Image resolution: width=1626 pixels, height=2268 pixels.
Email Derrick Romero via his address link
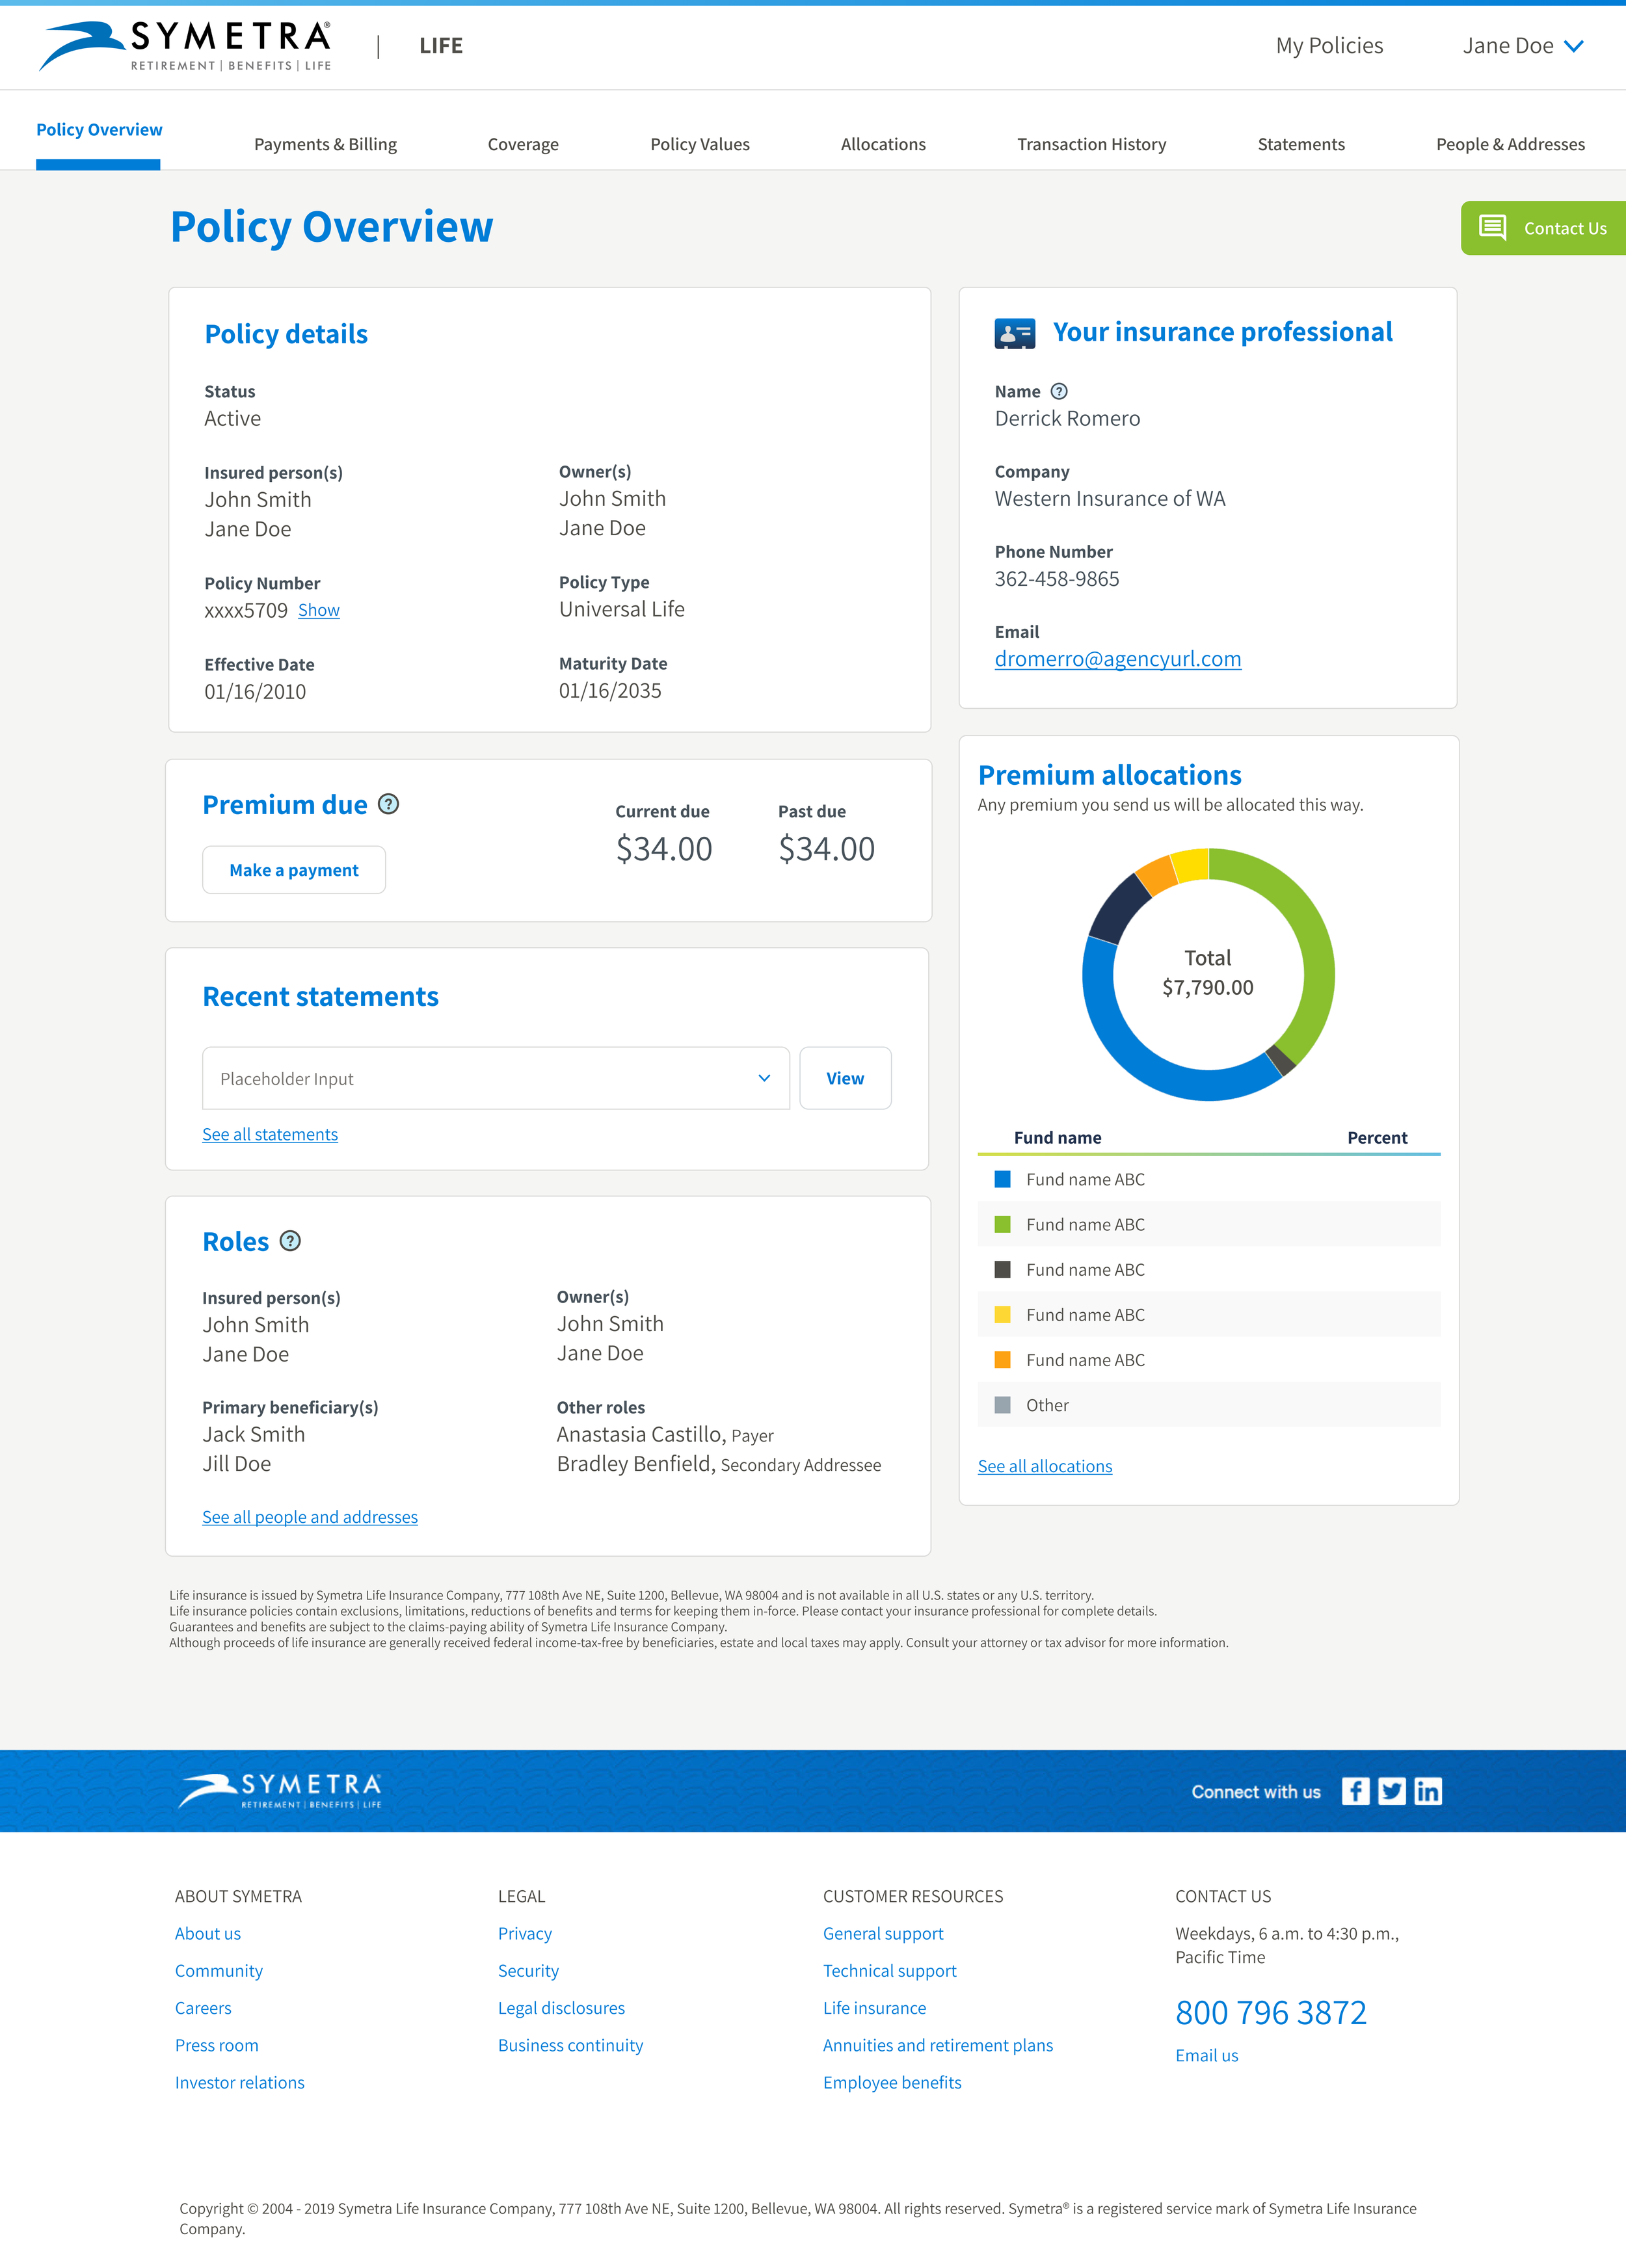point(1118,658)
